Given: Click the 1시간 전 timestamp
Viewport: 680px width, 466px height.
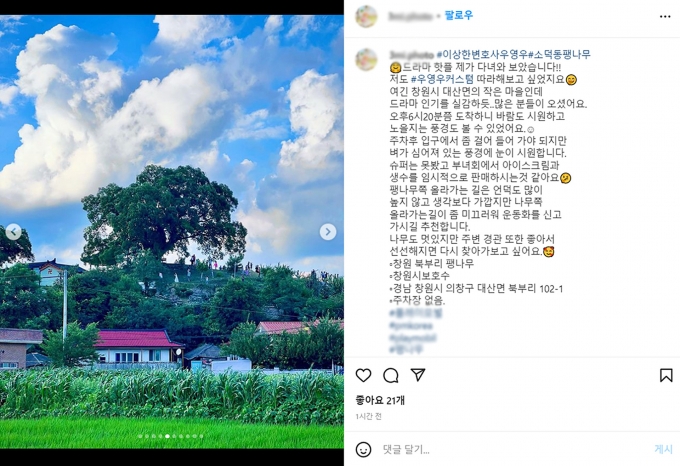Looking at the screenshot, I should click(x=369, y=417).
